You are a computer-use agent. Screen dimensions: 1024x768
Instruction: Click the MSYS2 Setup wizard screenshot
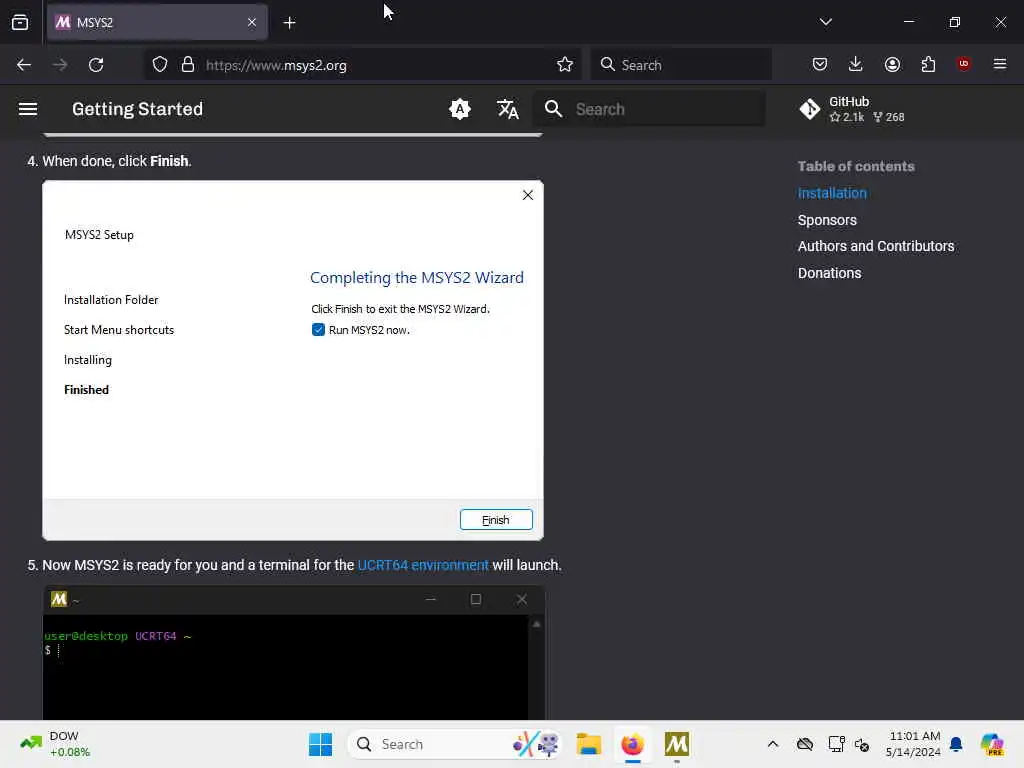pyautogui.click(x=293, y=360)
